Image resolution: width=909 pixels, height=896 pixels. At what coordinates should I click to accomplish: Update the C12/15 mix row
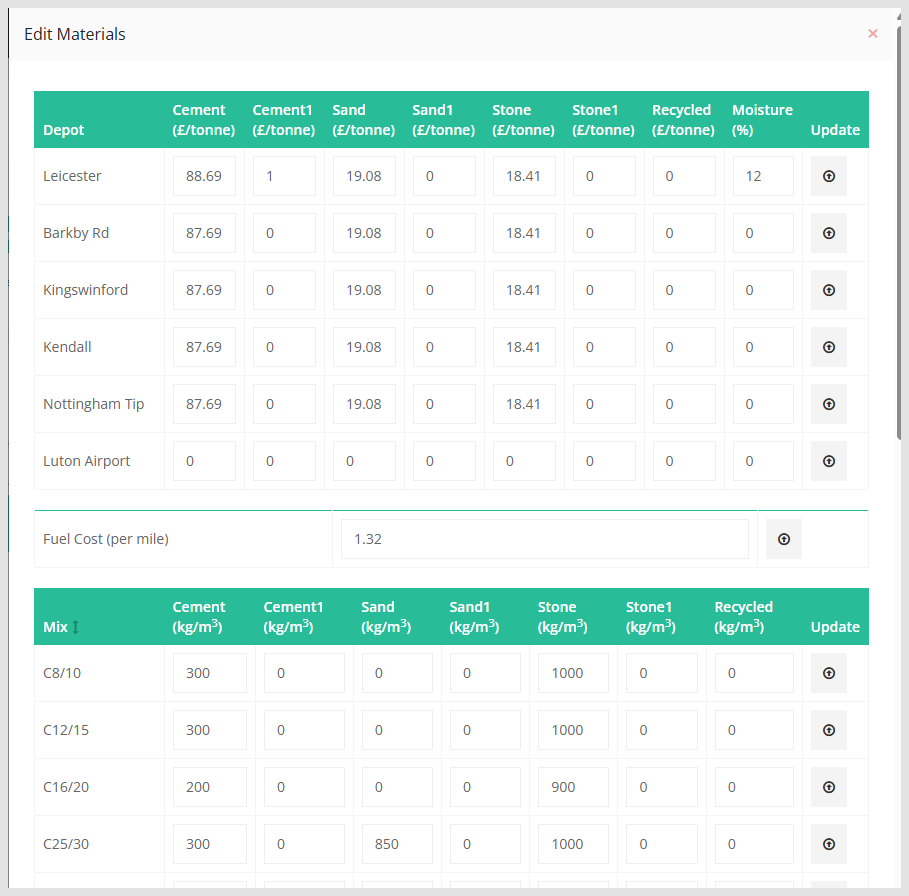pyautogui.click(x=828, y=730)
